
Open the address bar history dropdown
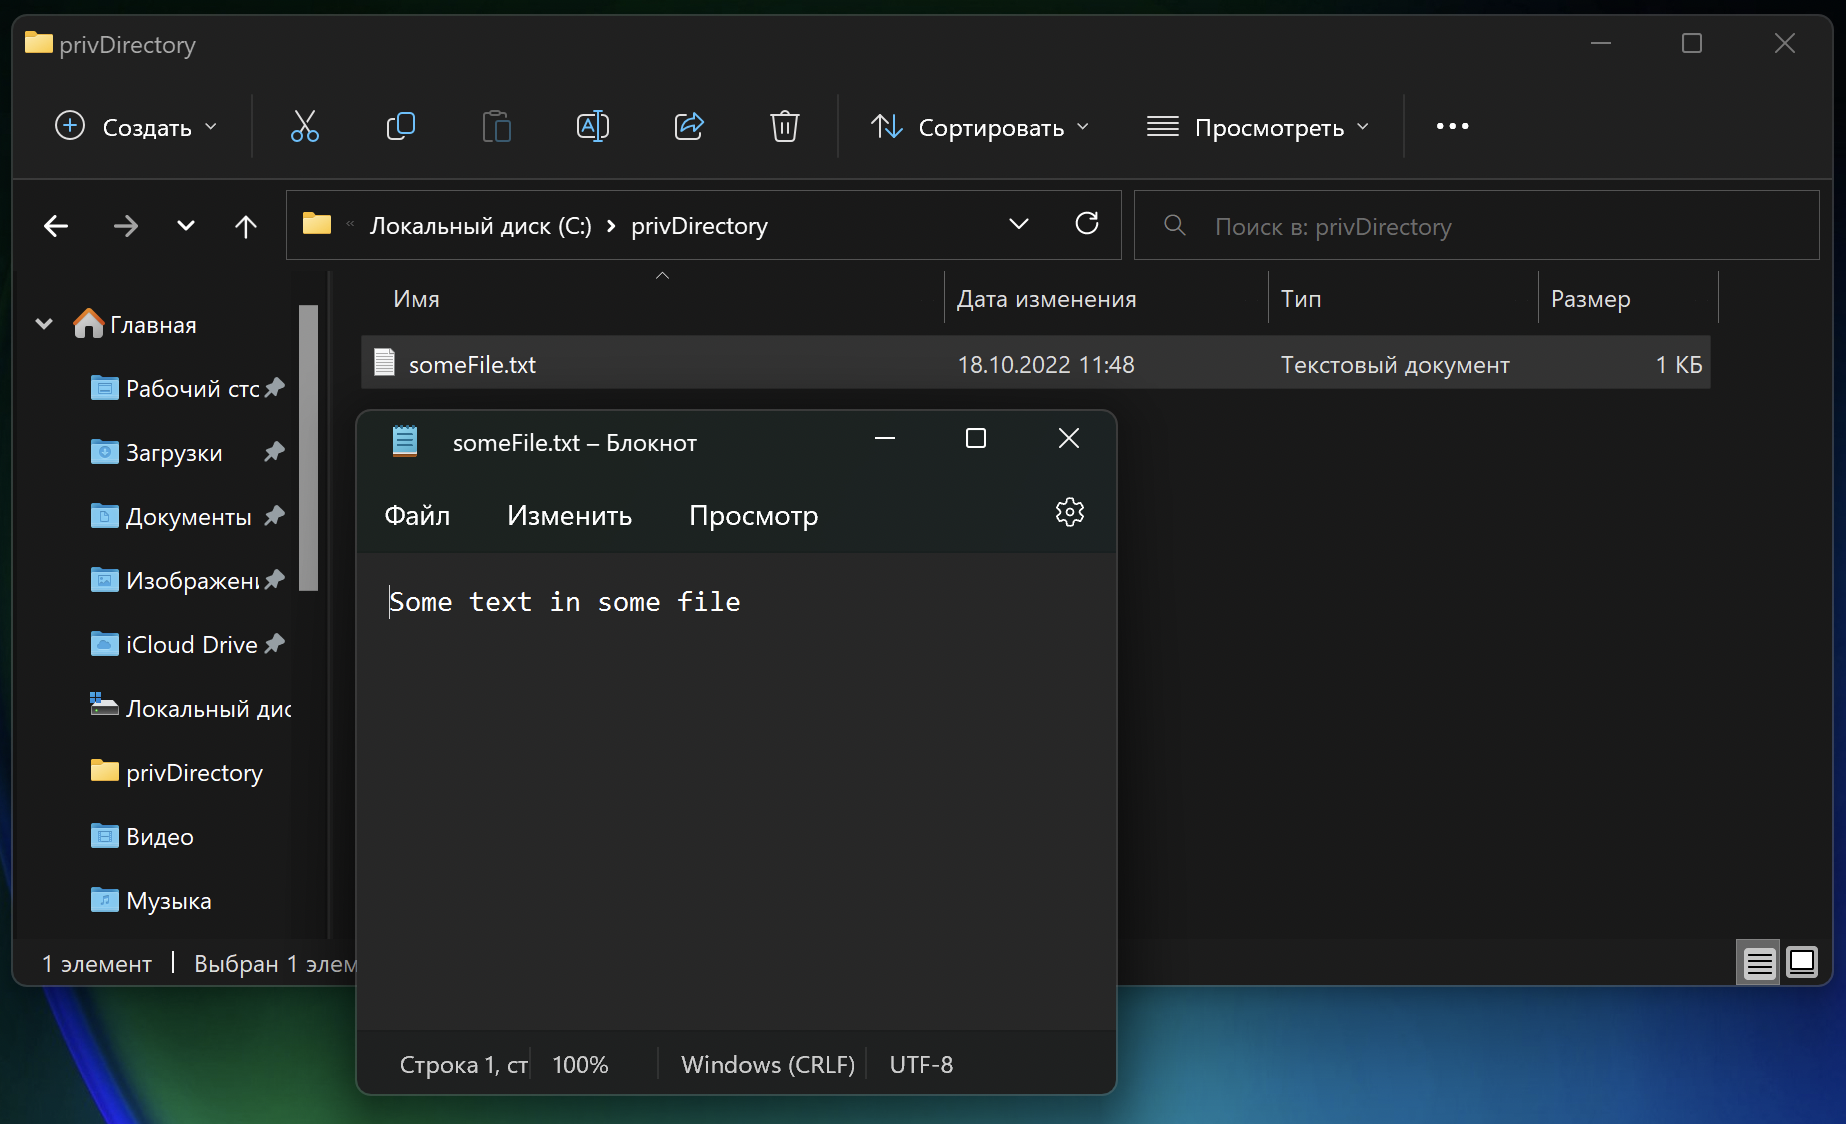(x=1019, y=224)
